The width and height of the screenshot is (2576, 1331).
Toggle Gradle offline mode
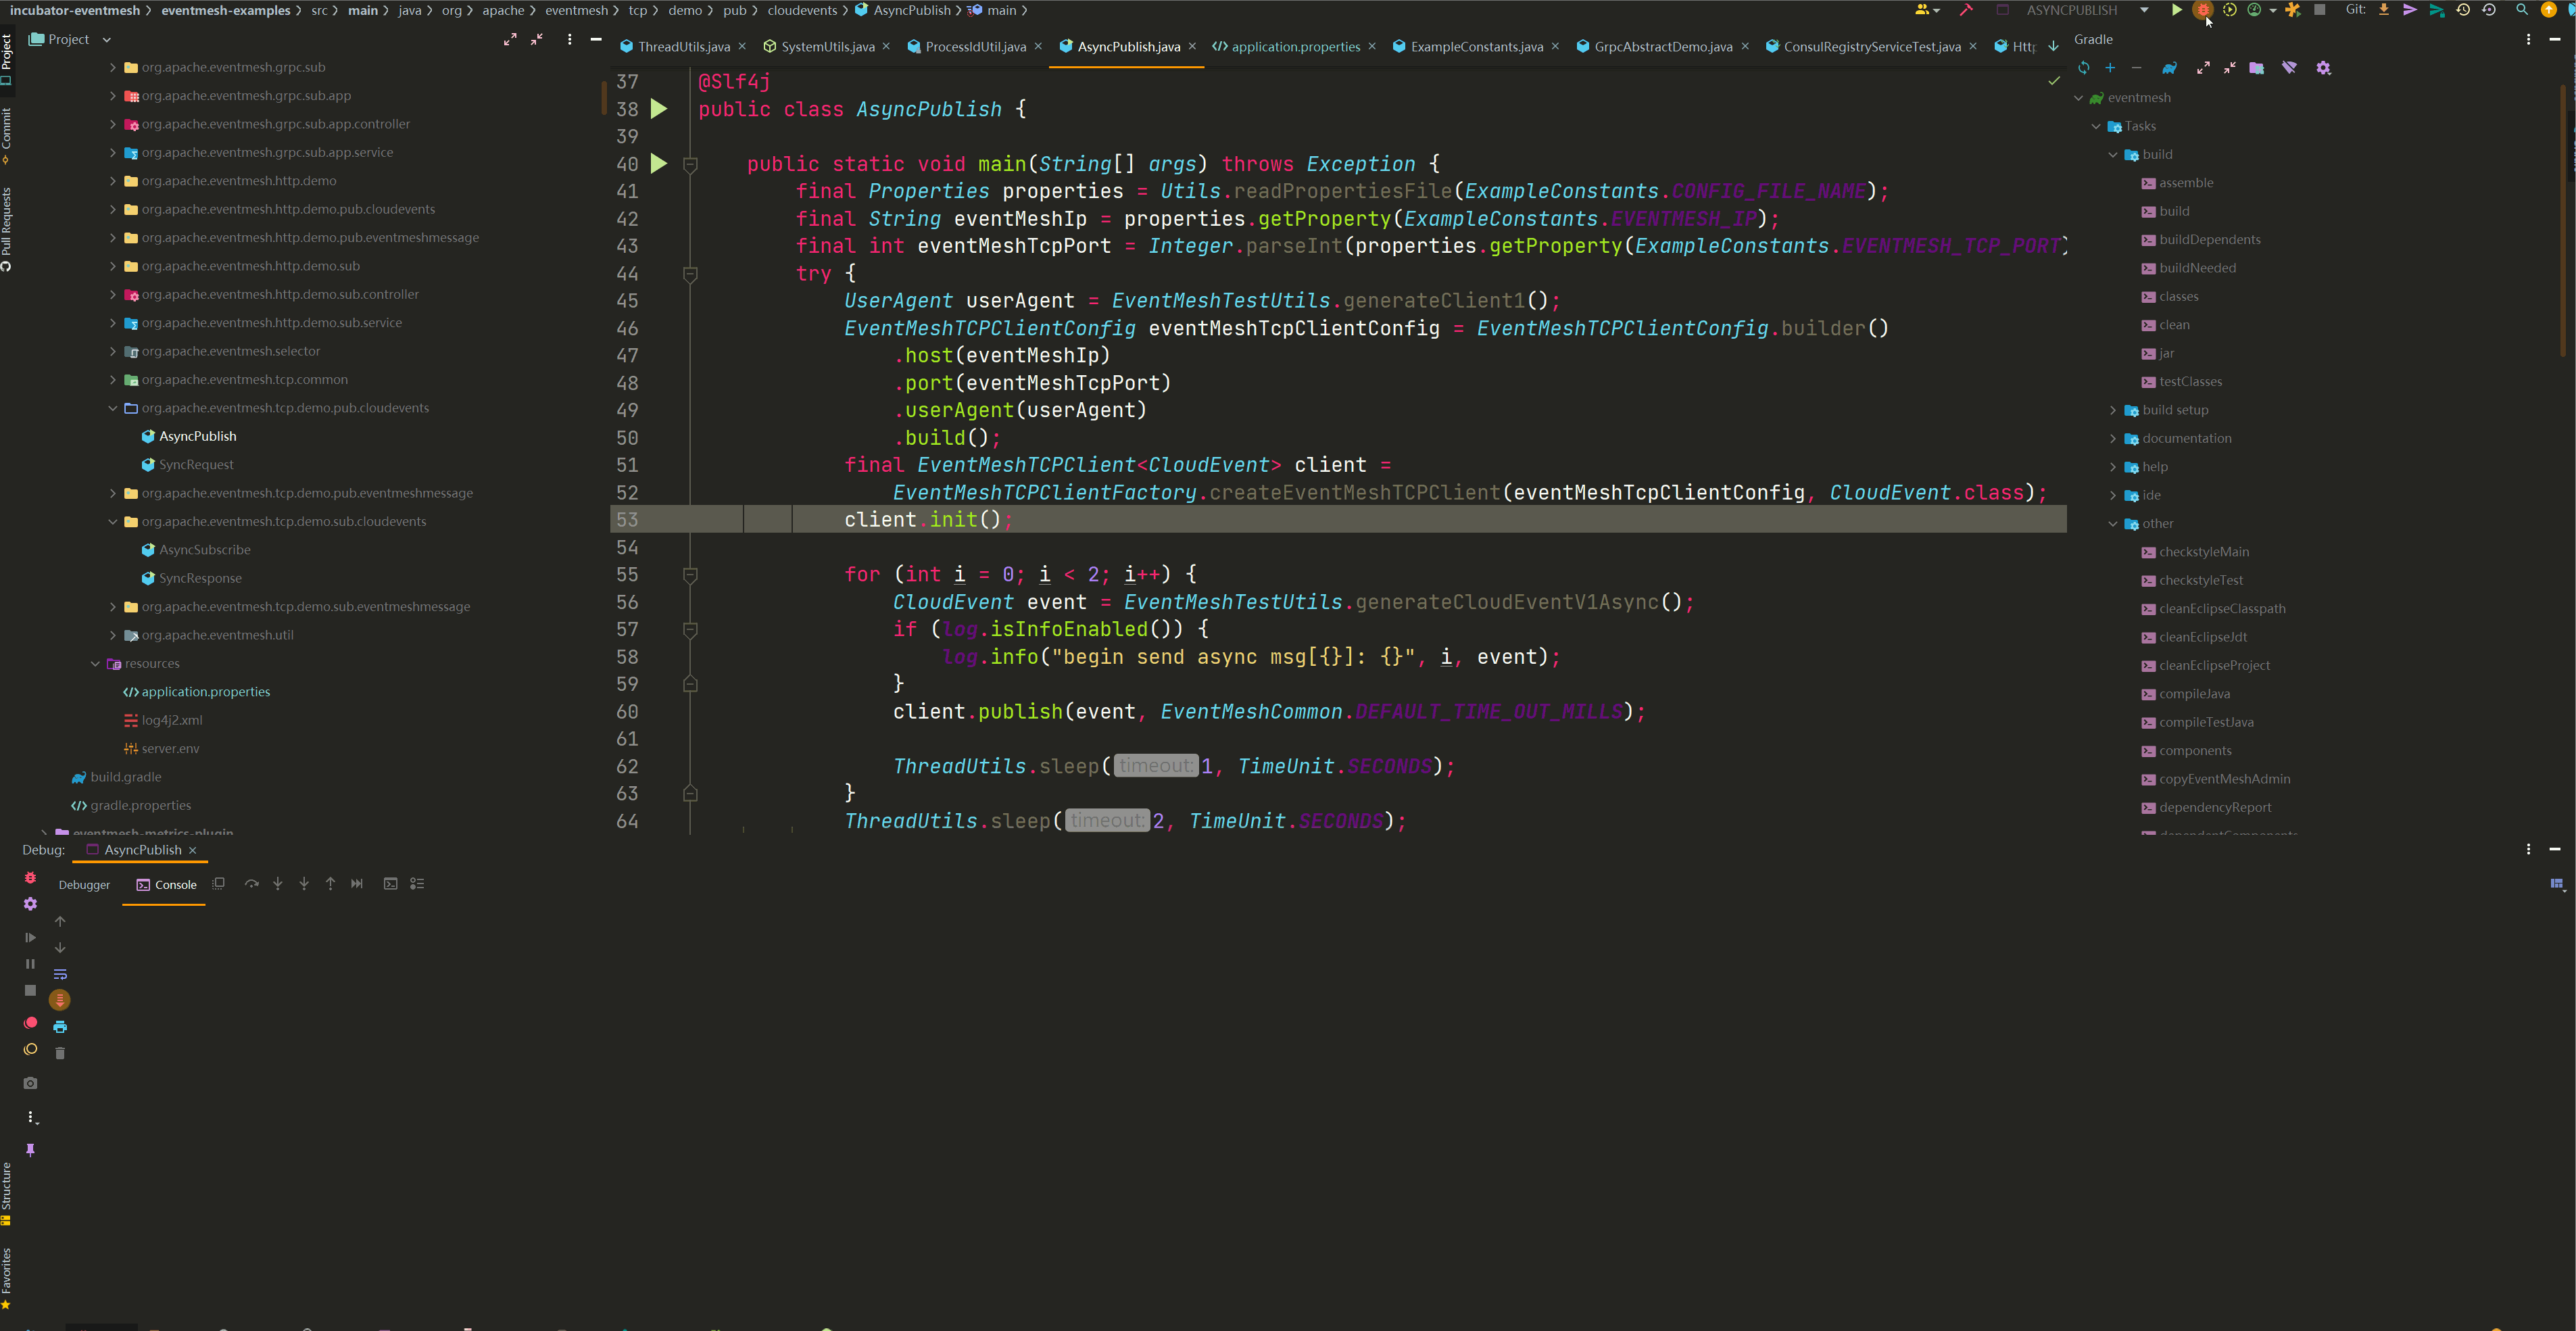(x=2289, y=68)
